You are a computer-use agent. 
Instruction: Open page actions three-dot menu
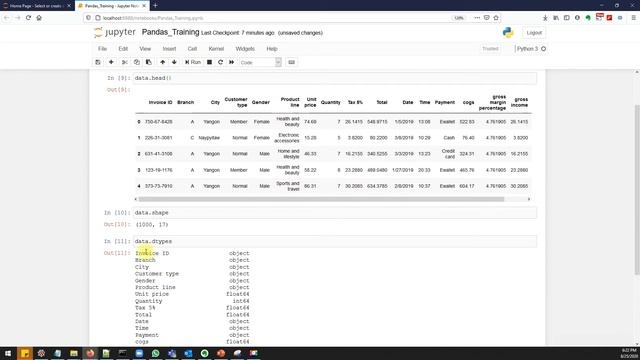click(x=477, y=18)
